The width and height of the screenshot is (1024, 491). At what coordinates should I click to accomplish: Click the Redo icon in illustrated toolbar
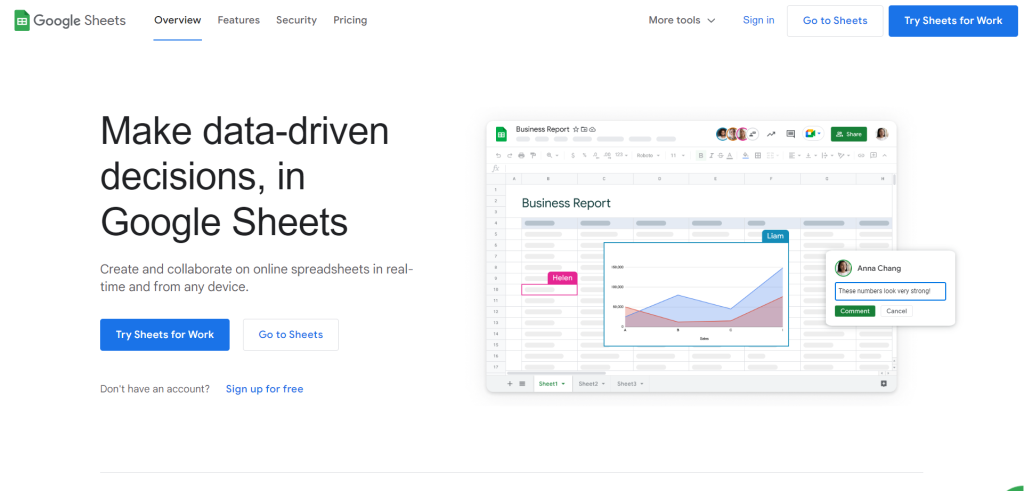(509, 155)
